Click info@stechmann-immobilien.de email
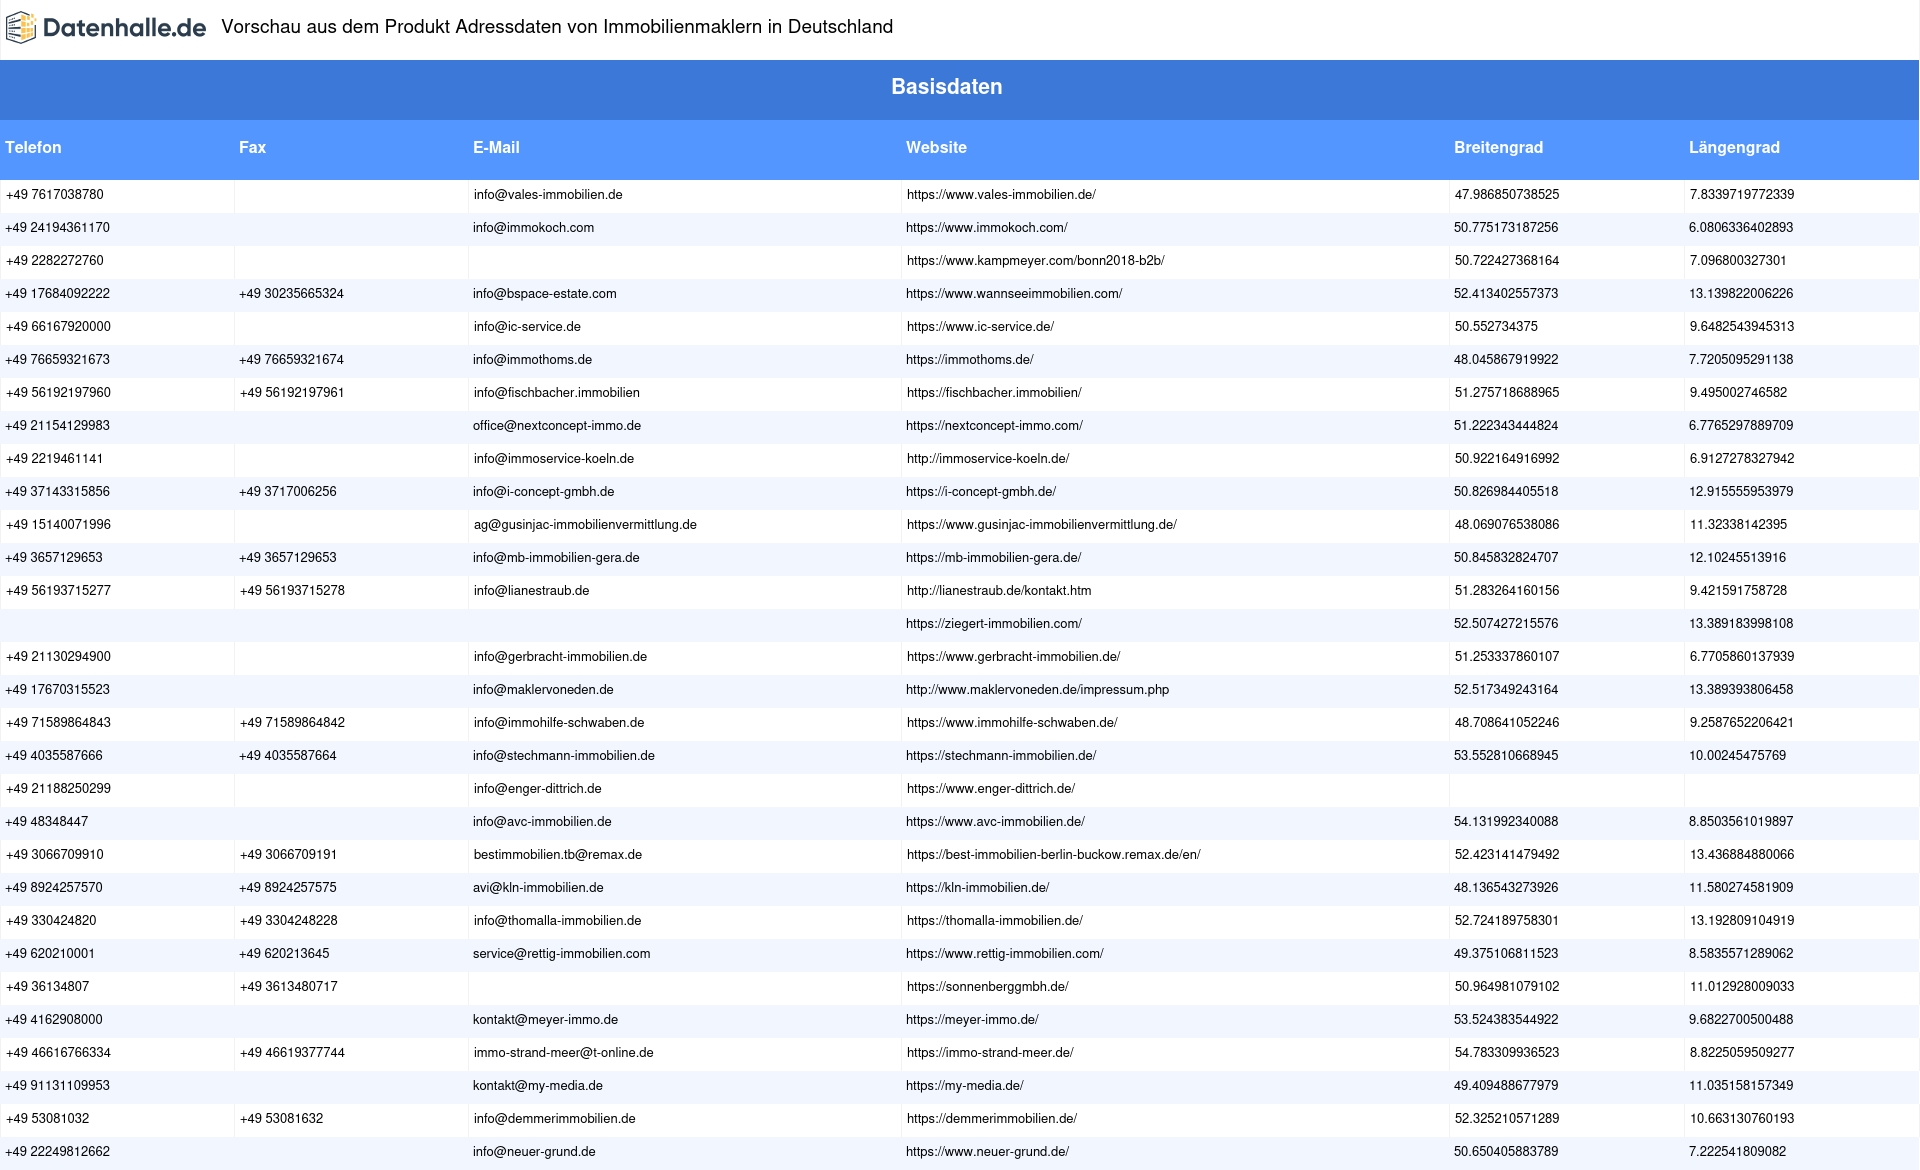Image resolution: width=1920 pixels, height=1170 pixels. [x=564, y=756]
